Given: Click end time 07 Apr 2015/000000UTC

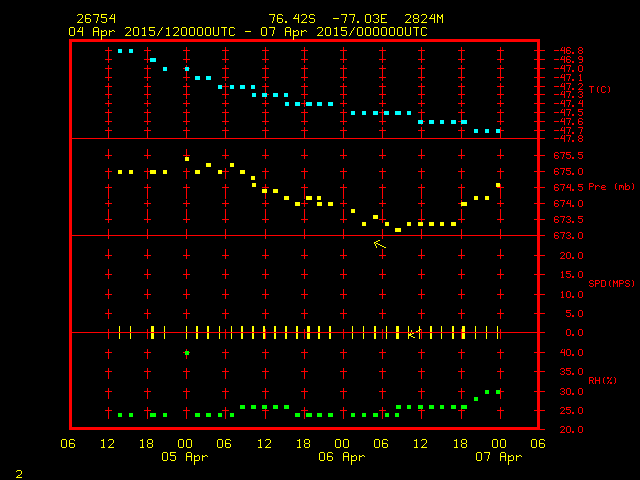Looking at the screenshot, I should (x=344, y=32).
